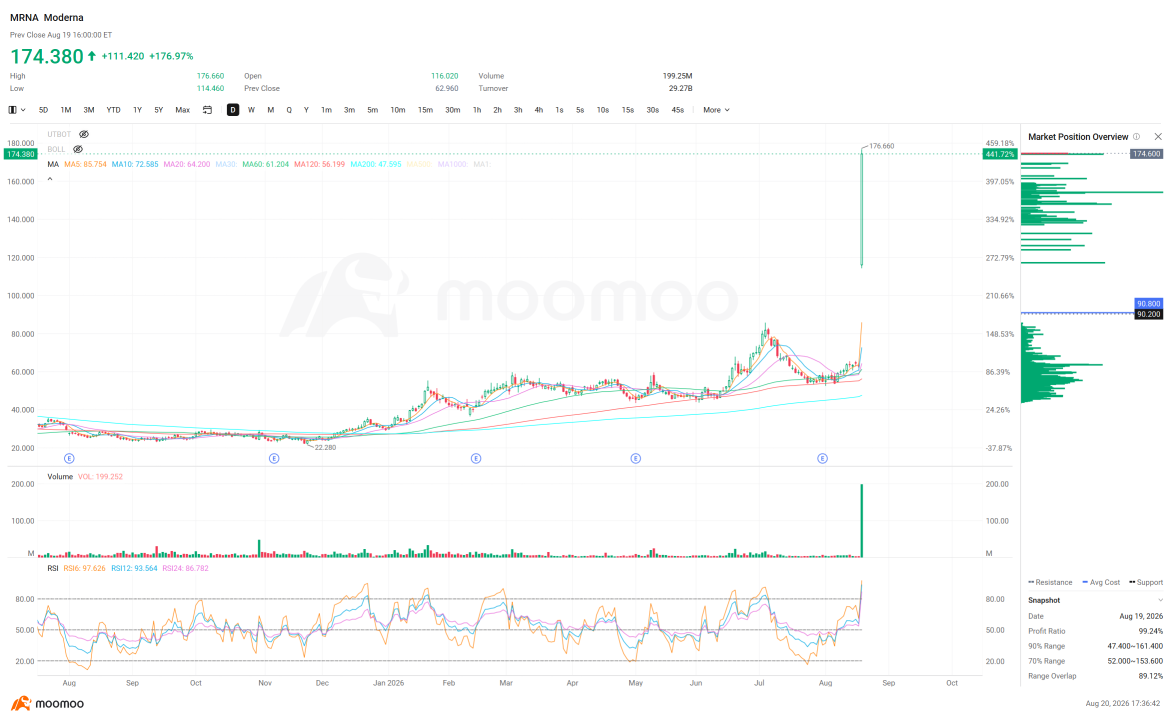Switch to the quarterly Q interval

coord(289,110)
